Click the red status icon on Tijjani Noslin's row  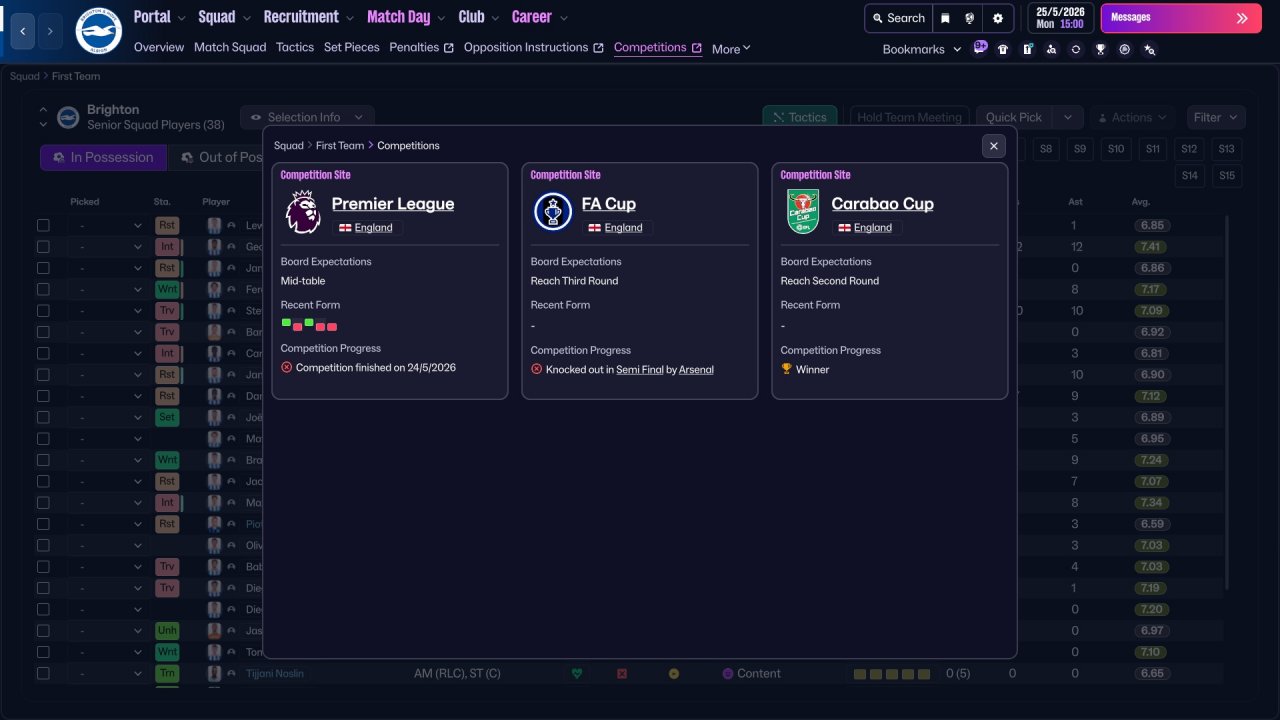click(622, 674)
